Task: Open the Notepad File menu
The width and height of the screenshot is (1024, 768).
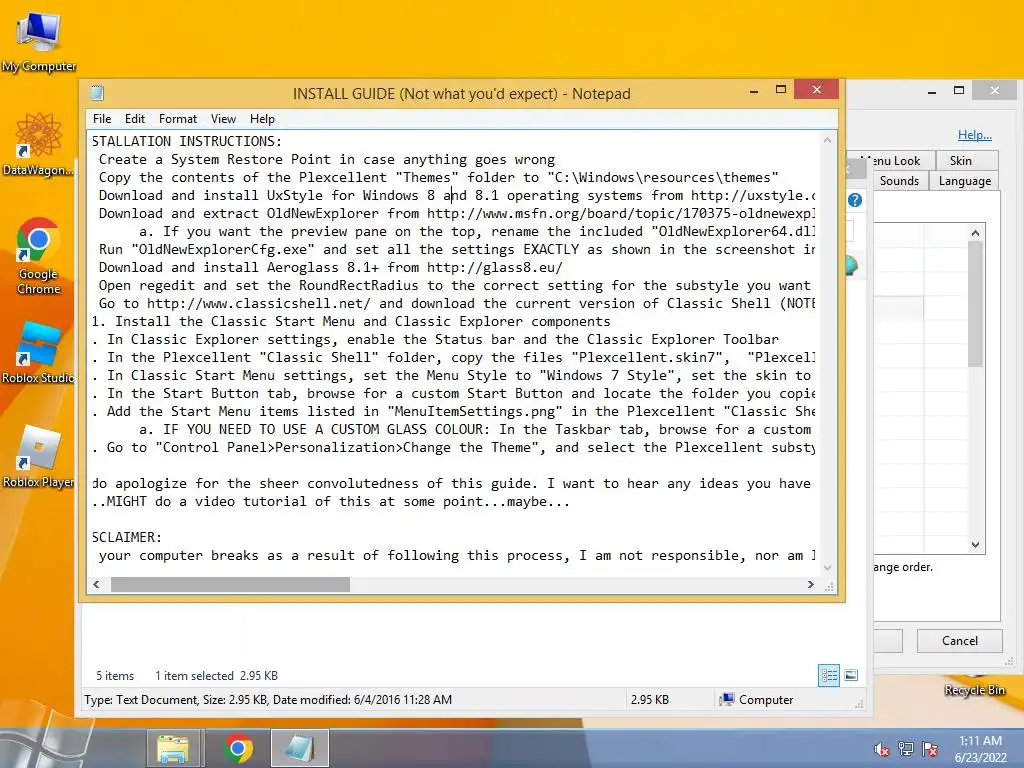Action: pos(102,119)
